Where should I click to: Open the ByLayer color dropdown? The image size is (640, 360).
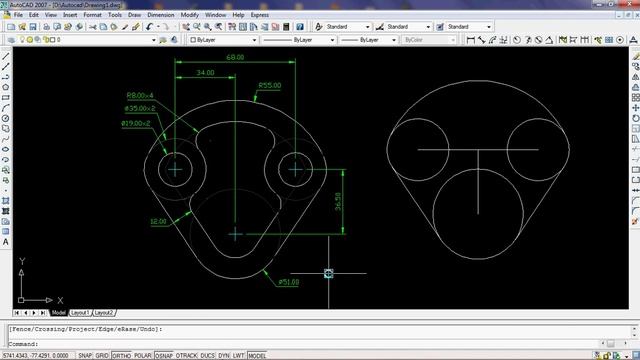[x=254, y=40]
